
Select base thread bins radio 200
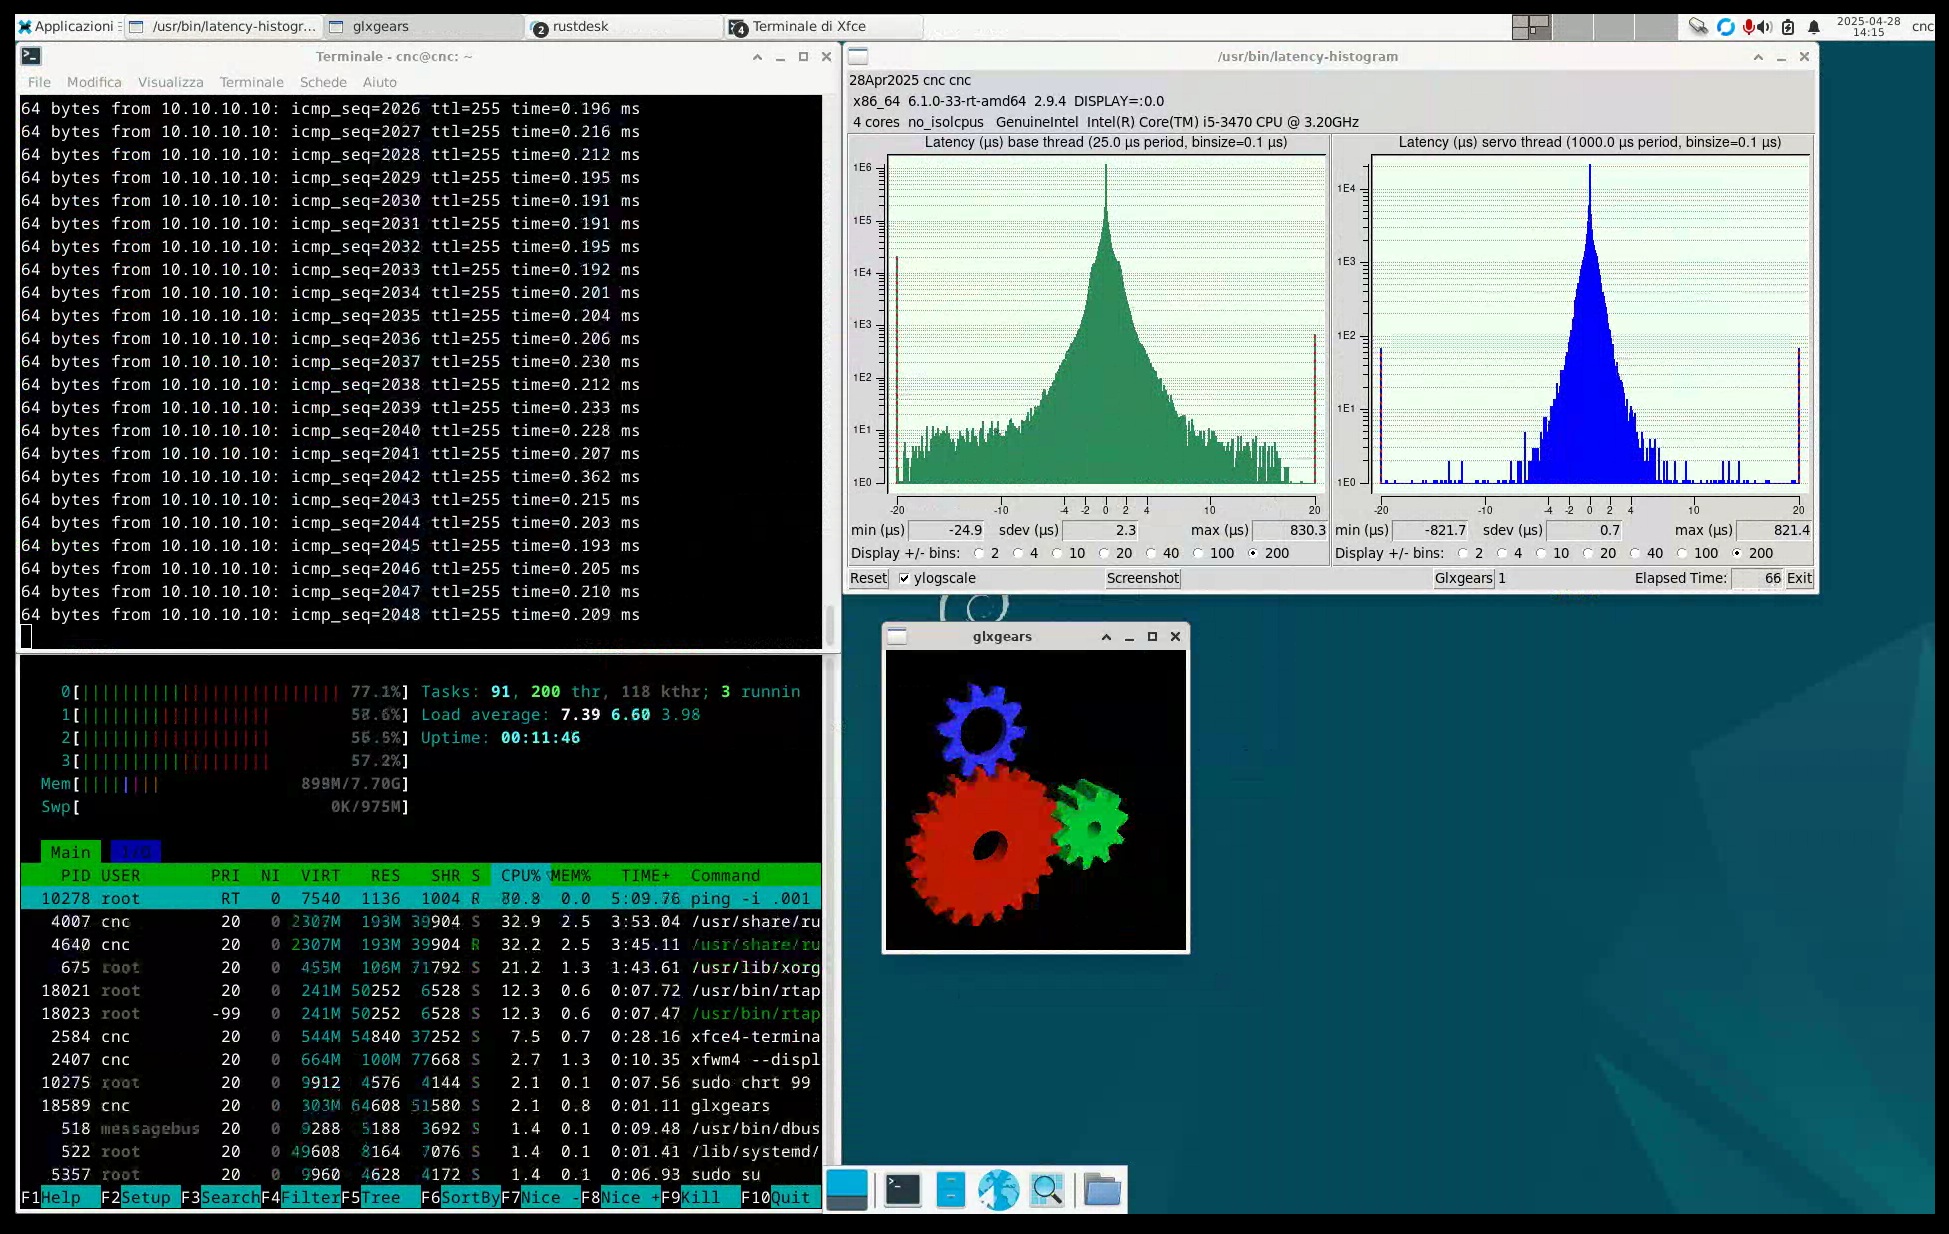1253,553
